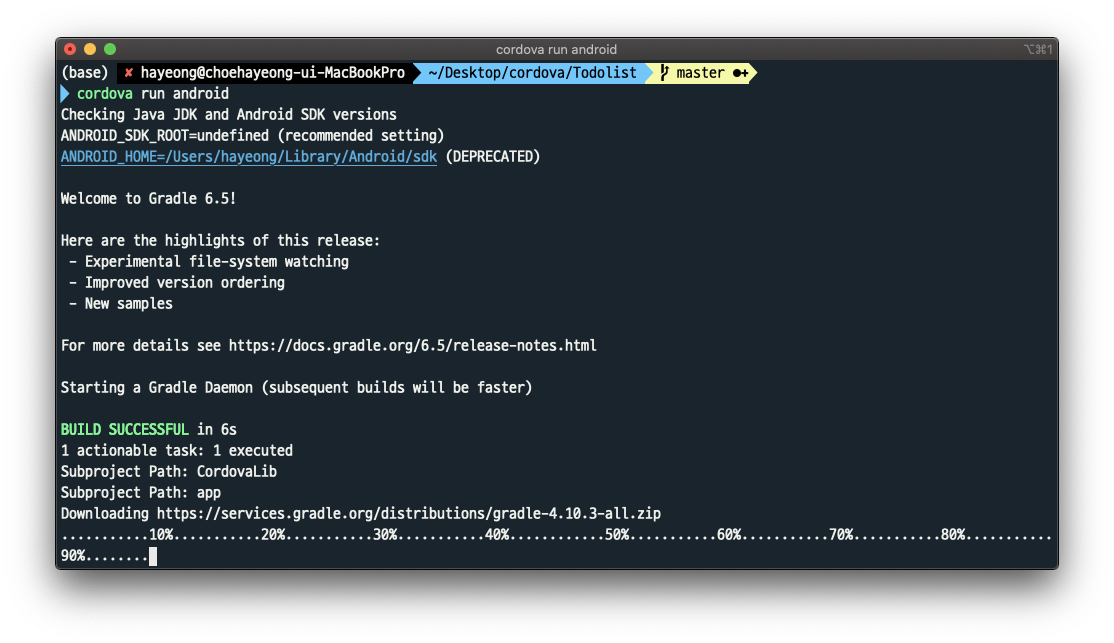This screenshot has height=643, width=1114.
Task: Click '1 actionable task: 1 executed' line
Action: point(177,450)
